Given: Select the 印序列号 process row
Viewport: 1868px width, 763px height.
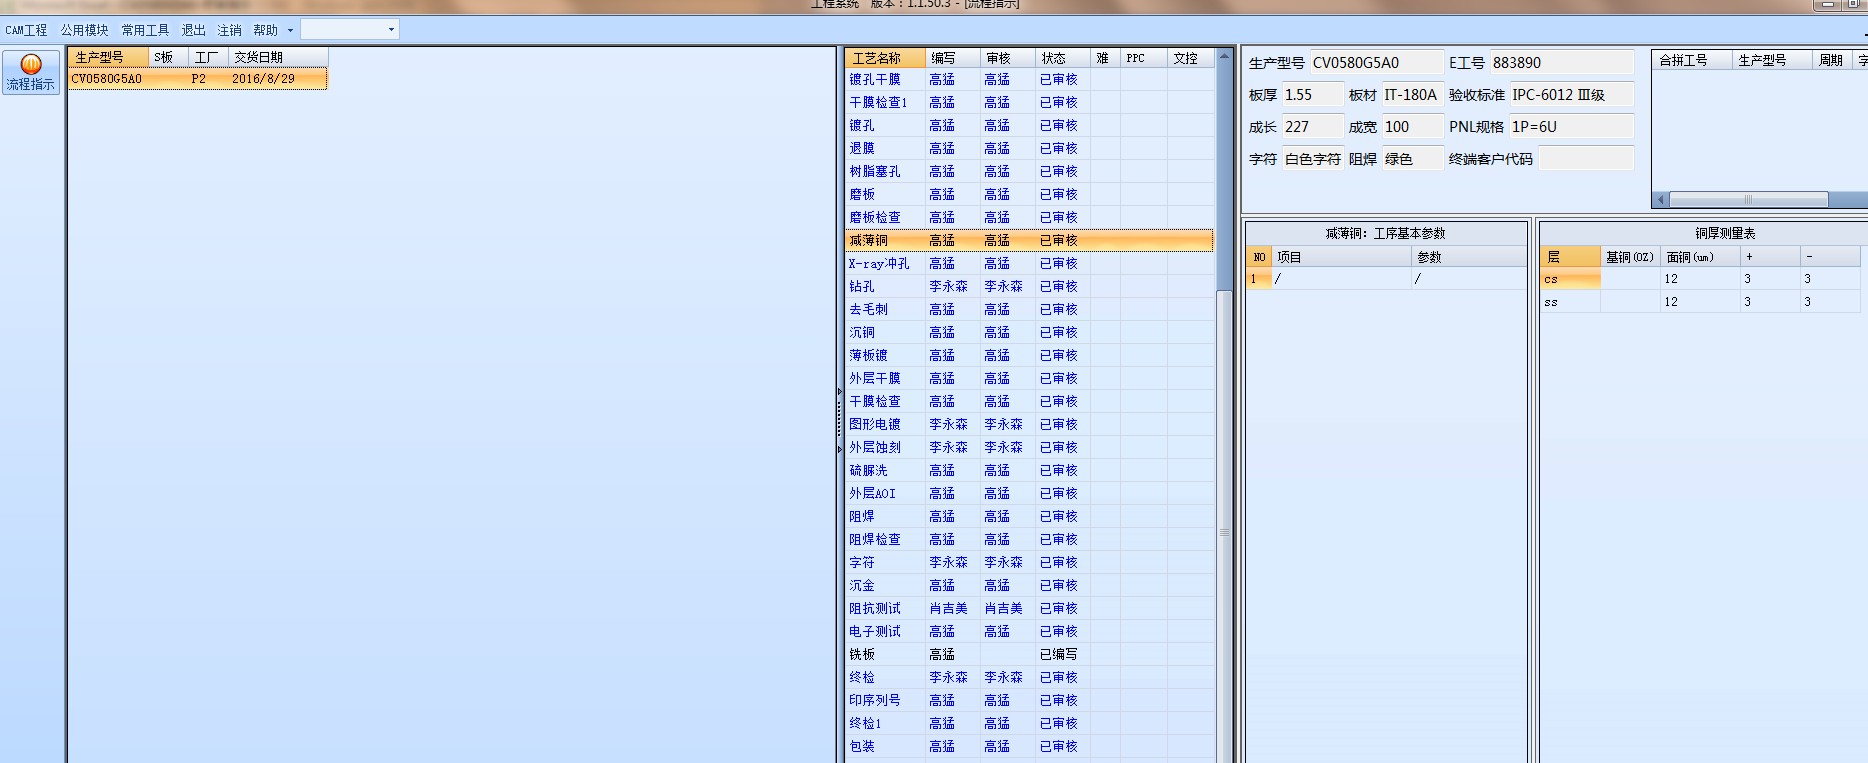Looking at the screenshot, I should coord(1029,700).
